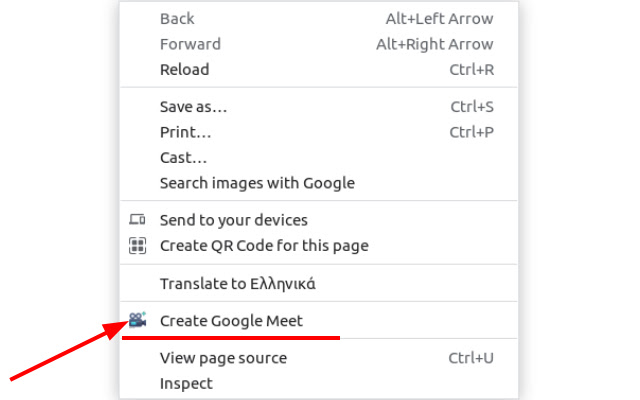
Task: Click the QR code icon
Action: click(138, 245)
